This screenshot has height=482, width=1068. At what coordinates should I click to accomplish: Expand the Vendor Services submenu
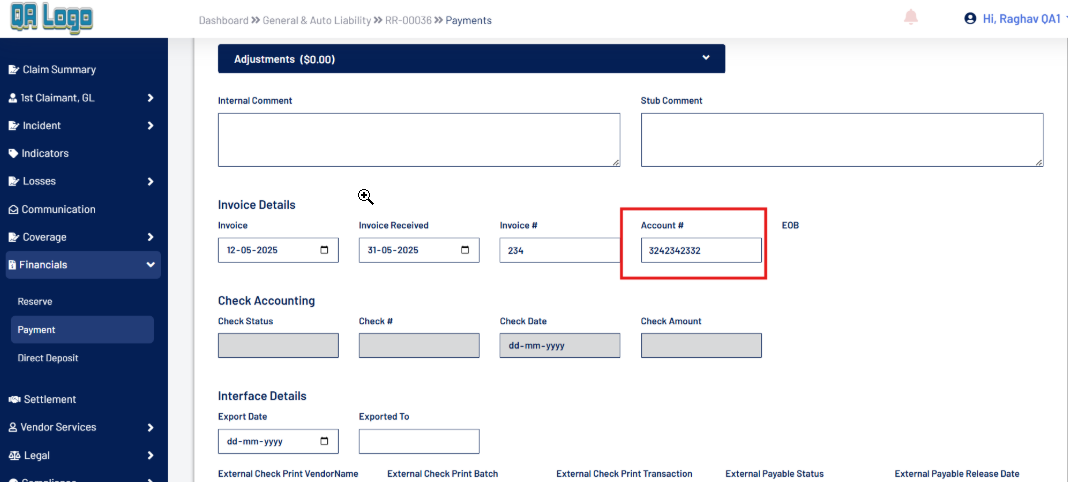coord(150,428)
